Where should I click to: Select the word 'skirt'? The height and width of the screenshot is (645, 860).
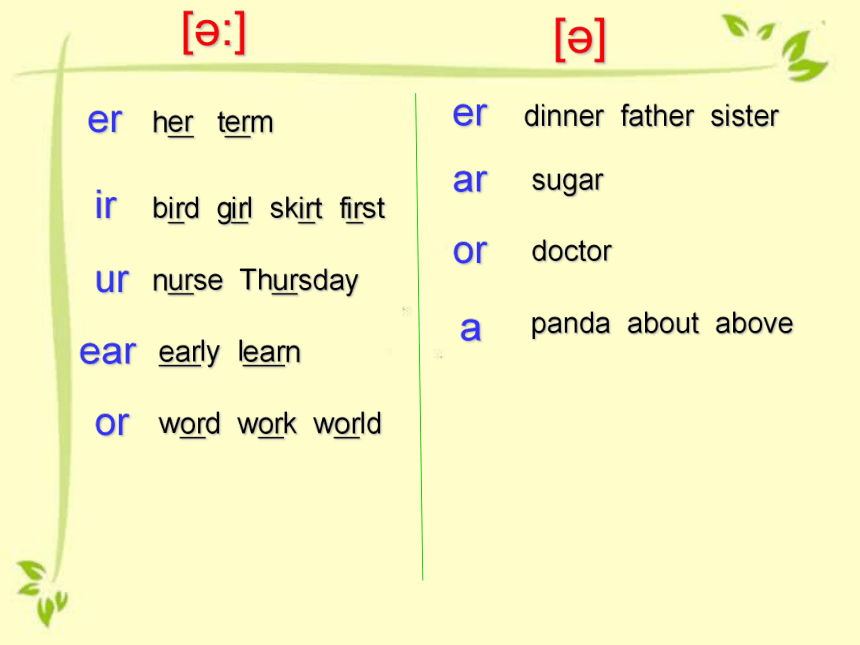click(x=296, y=209)
